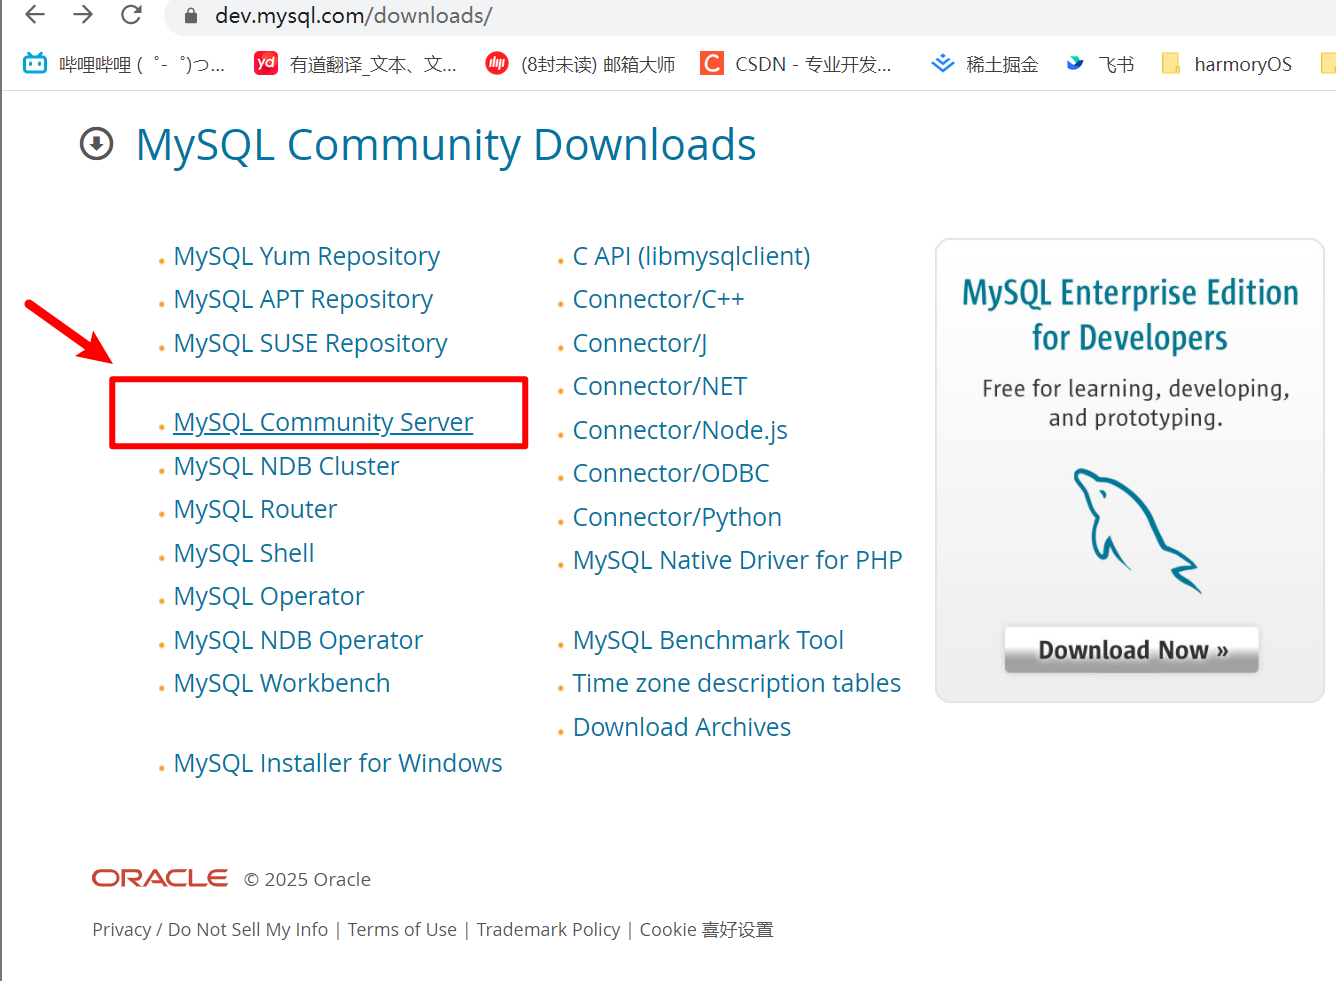Open the Download Archives page
The height and width of the screenshot is (981, 1336).
coord(681,727)
